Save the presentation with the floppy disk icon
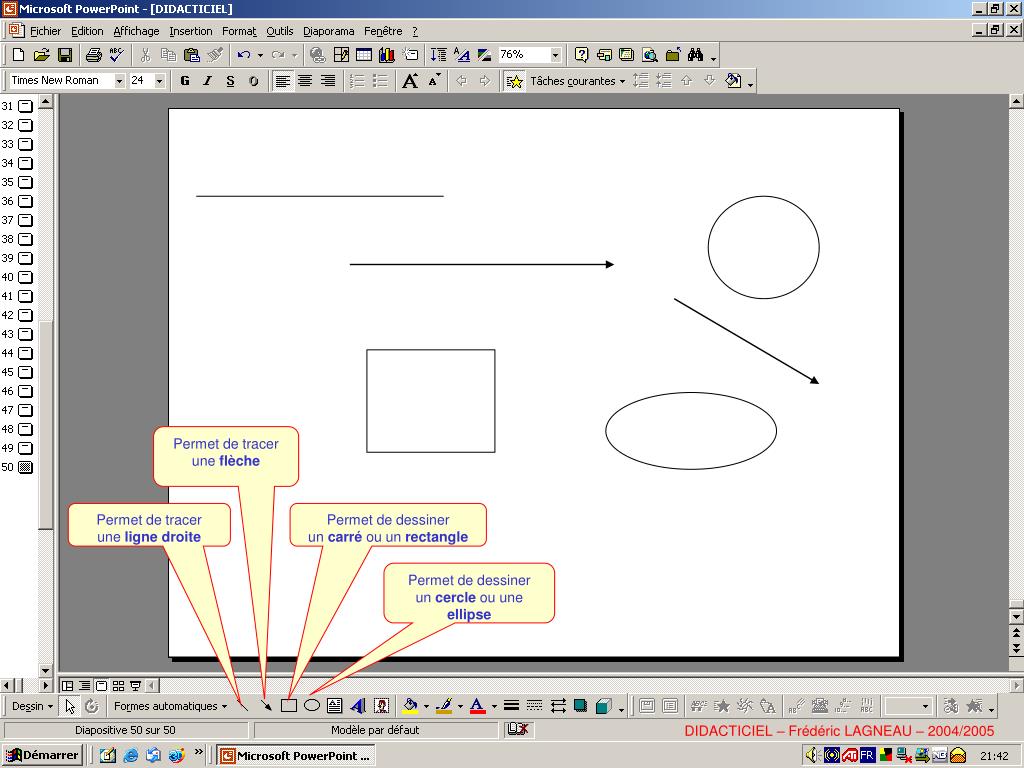This screenshot has width=1024, height=768. (65, 55)
